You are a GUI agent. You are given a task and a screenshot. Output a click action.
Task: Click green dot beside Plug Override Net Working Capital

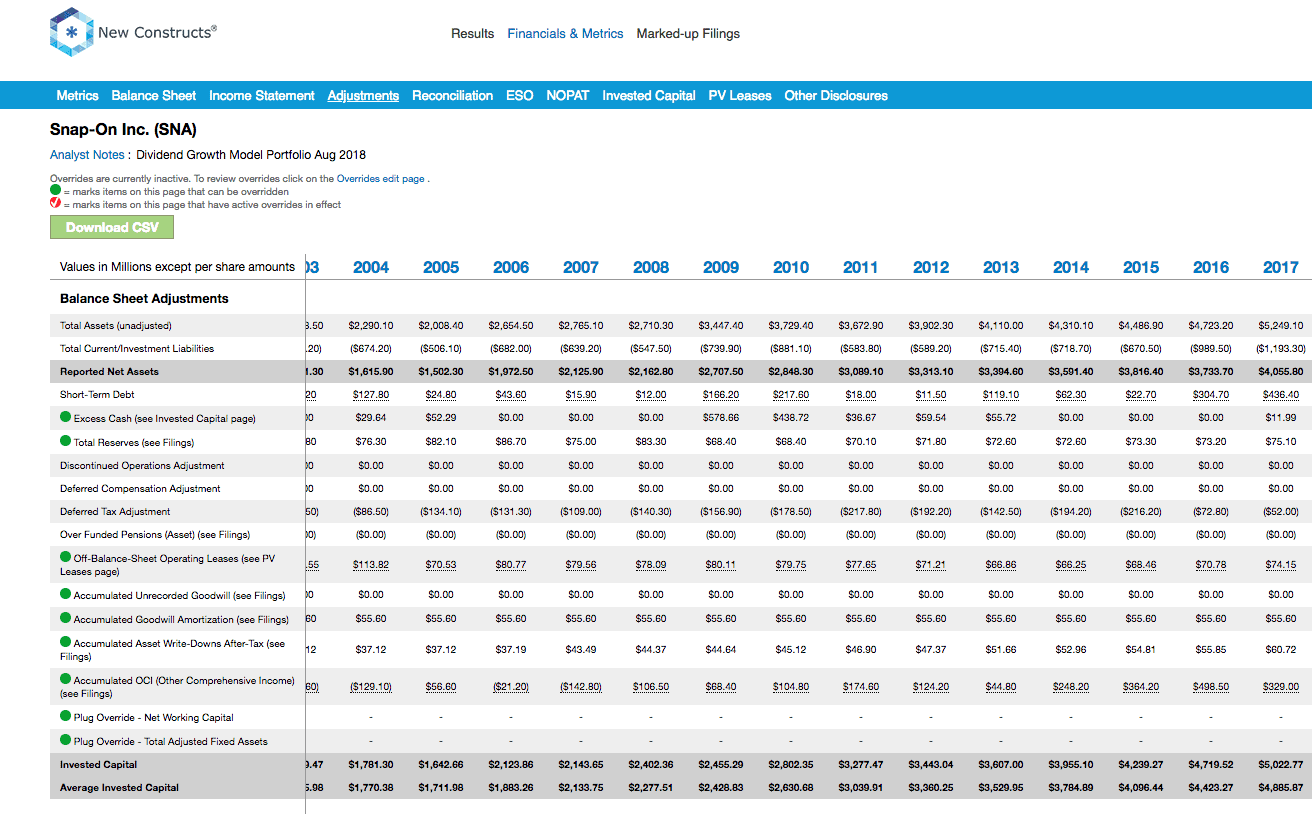(66, 716)
